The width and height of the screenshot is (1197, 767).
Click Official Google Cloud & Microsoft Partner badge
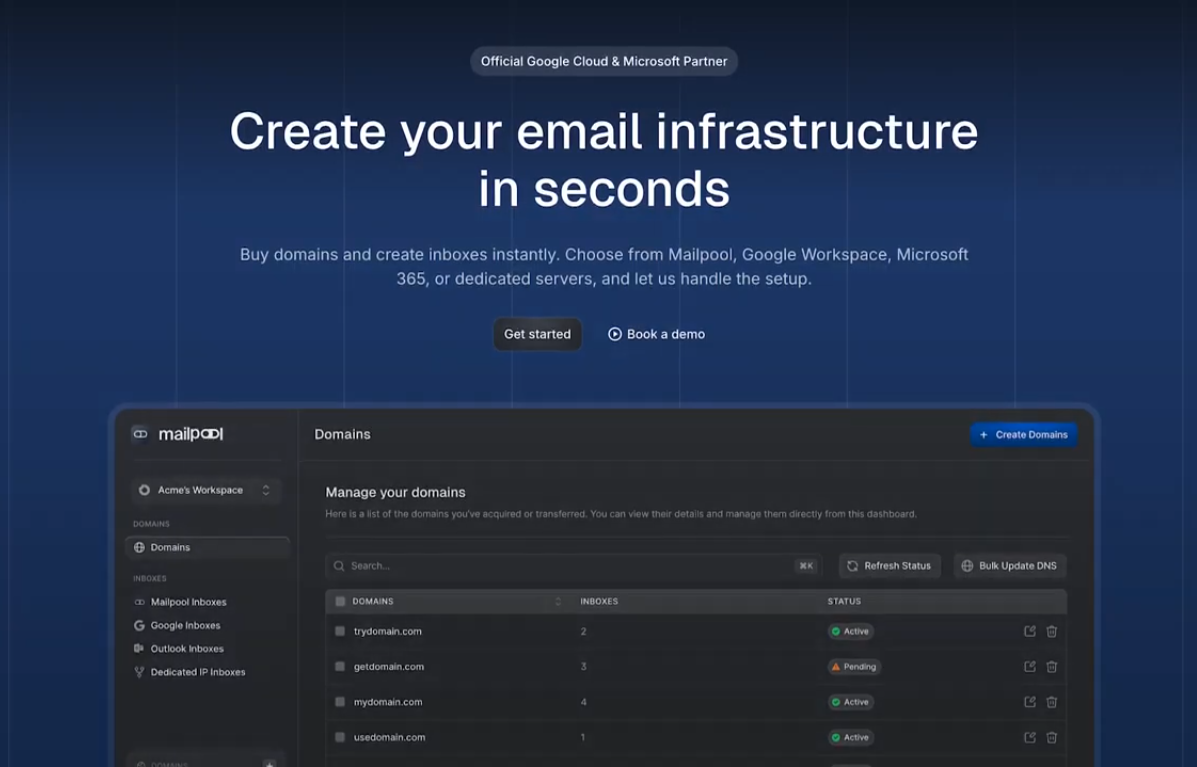click(x=604, y=61)
